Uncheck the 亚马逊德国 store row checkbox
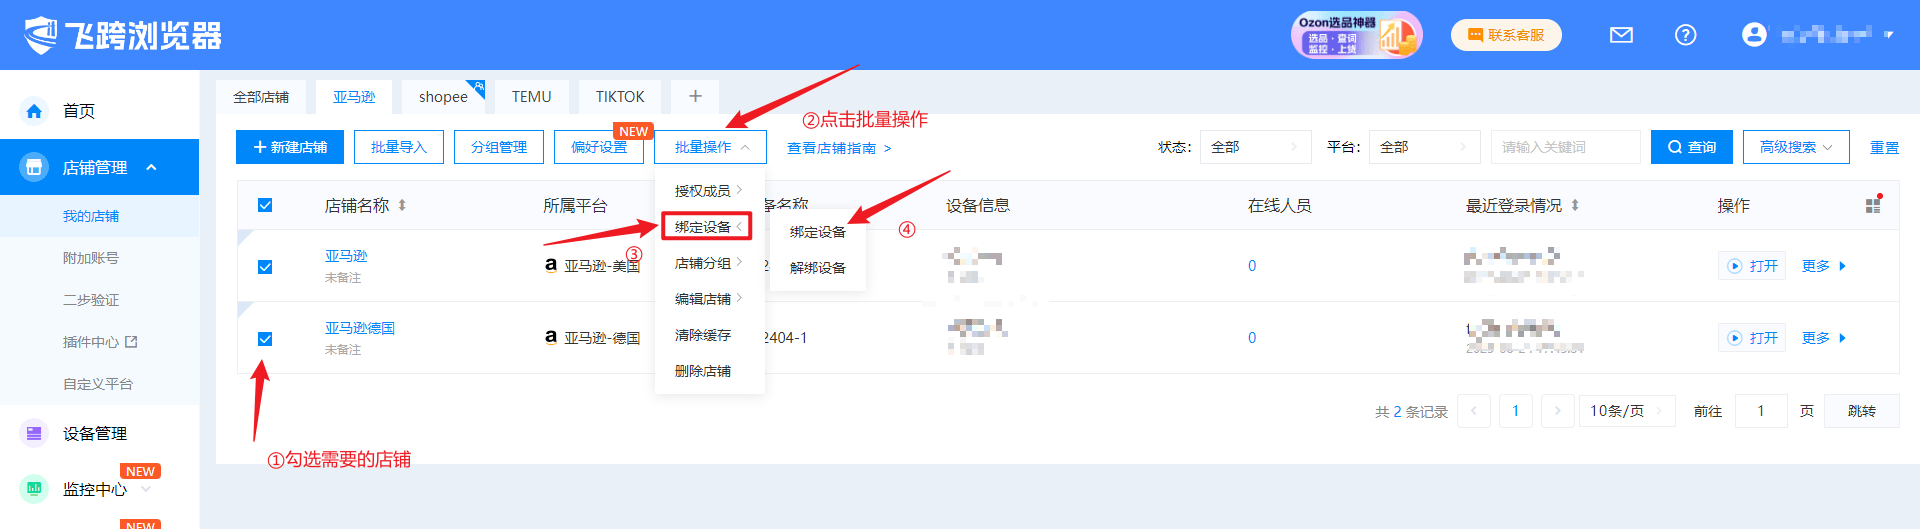This screenshot has width=1920, height=529. [265, 339]
